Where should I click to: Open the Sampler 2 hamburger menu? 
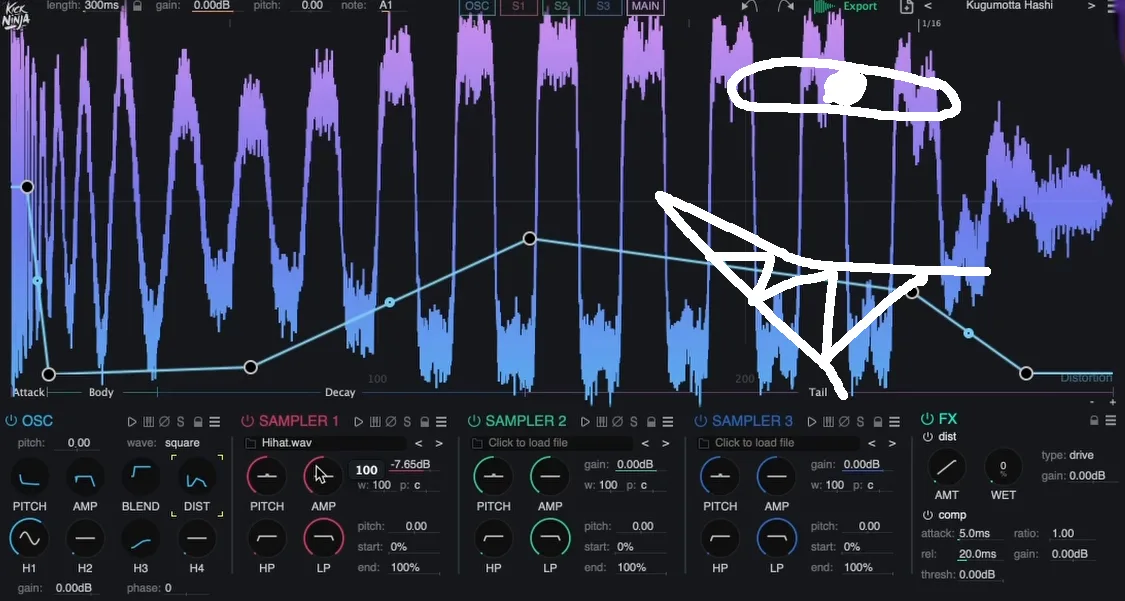coord(668,422)
